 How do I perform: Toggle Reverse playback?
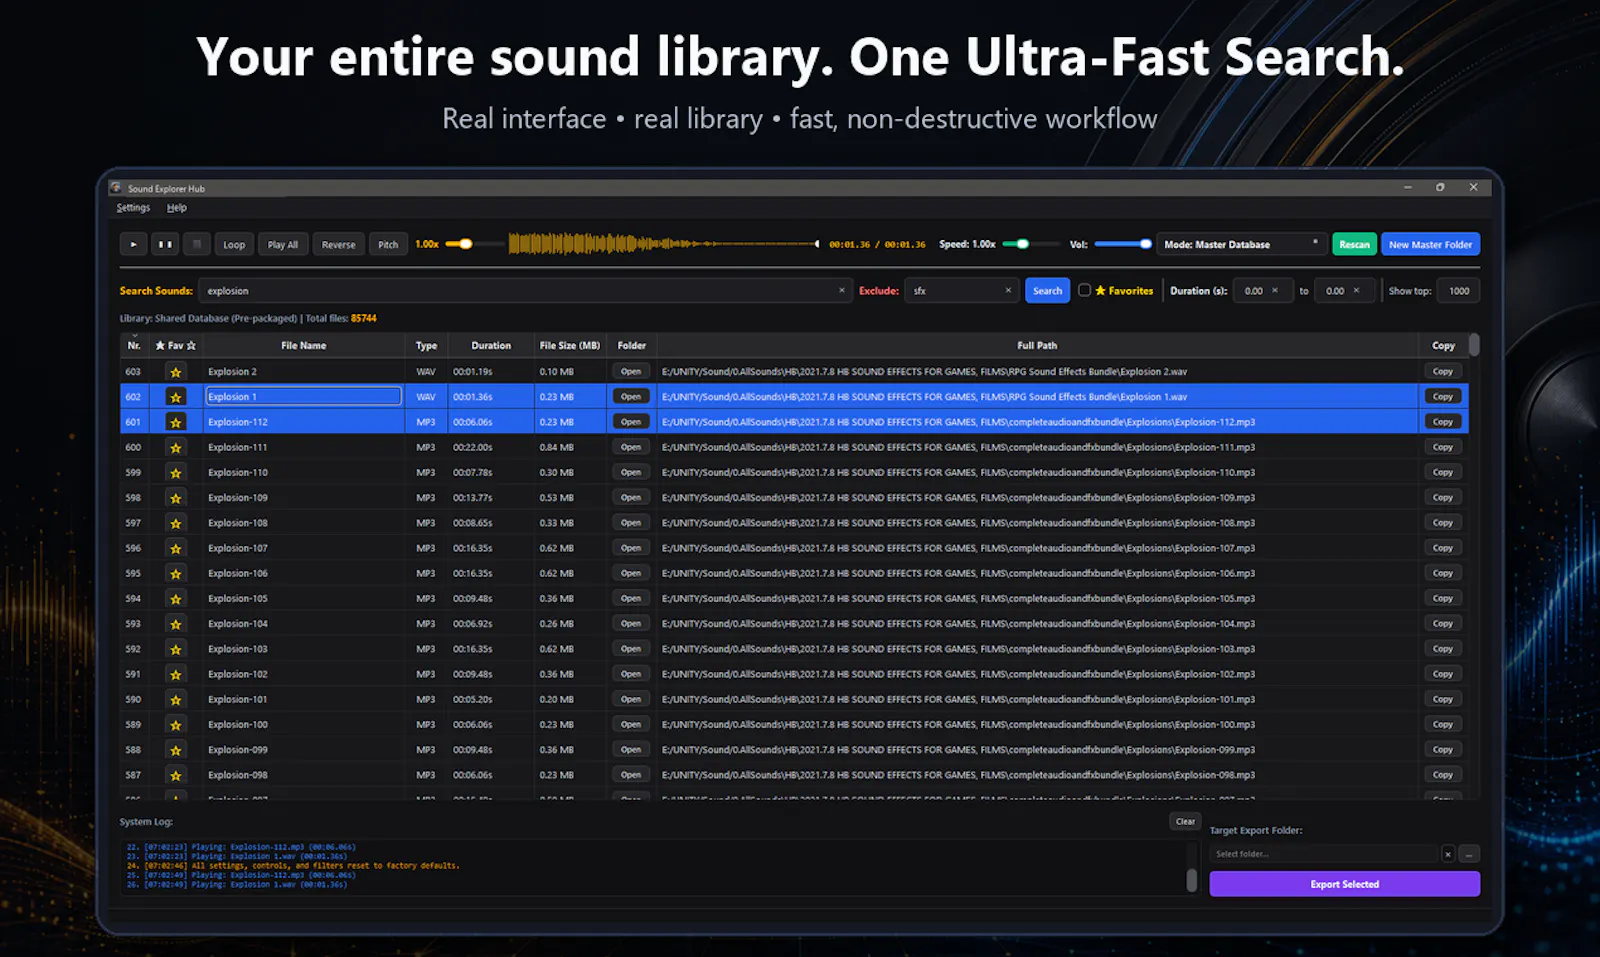[x=338, y=244]
